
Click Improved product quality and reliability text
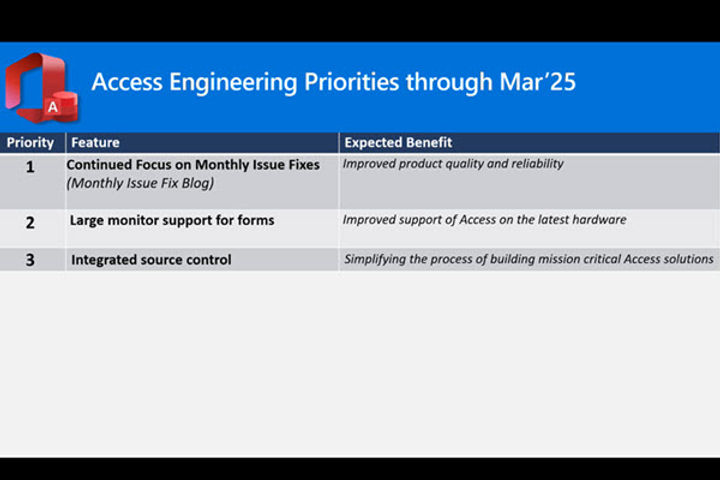pos(453,164)
